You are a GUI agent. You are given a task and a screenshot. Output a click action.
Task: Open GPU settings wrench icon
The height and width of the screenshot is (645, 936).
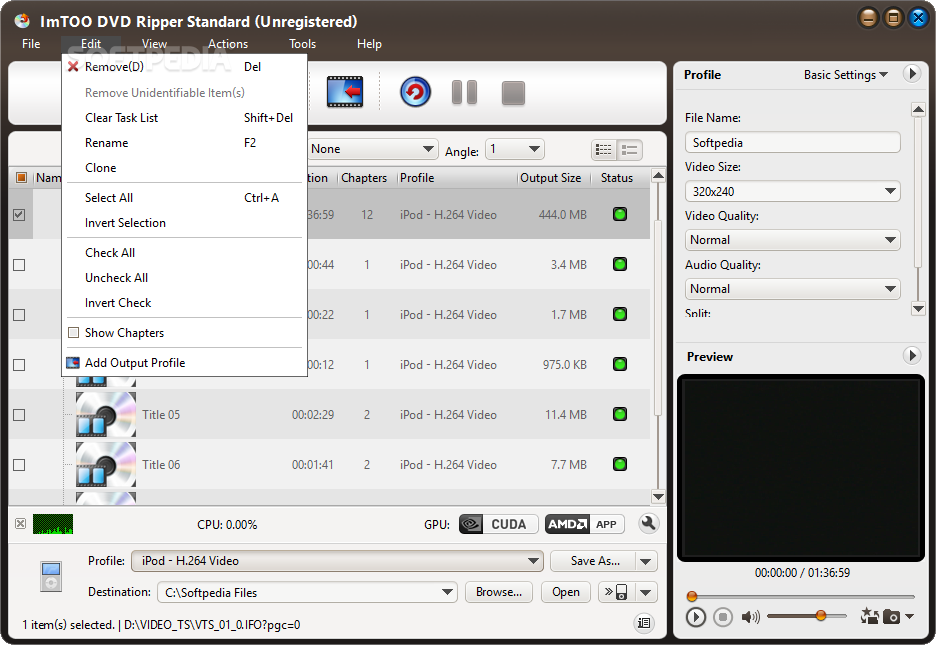pos(648,524)
